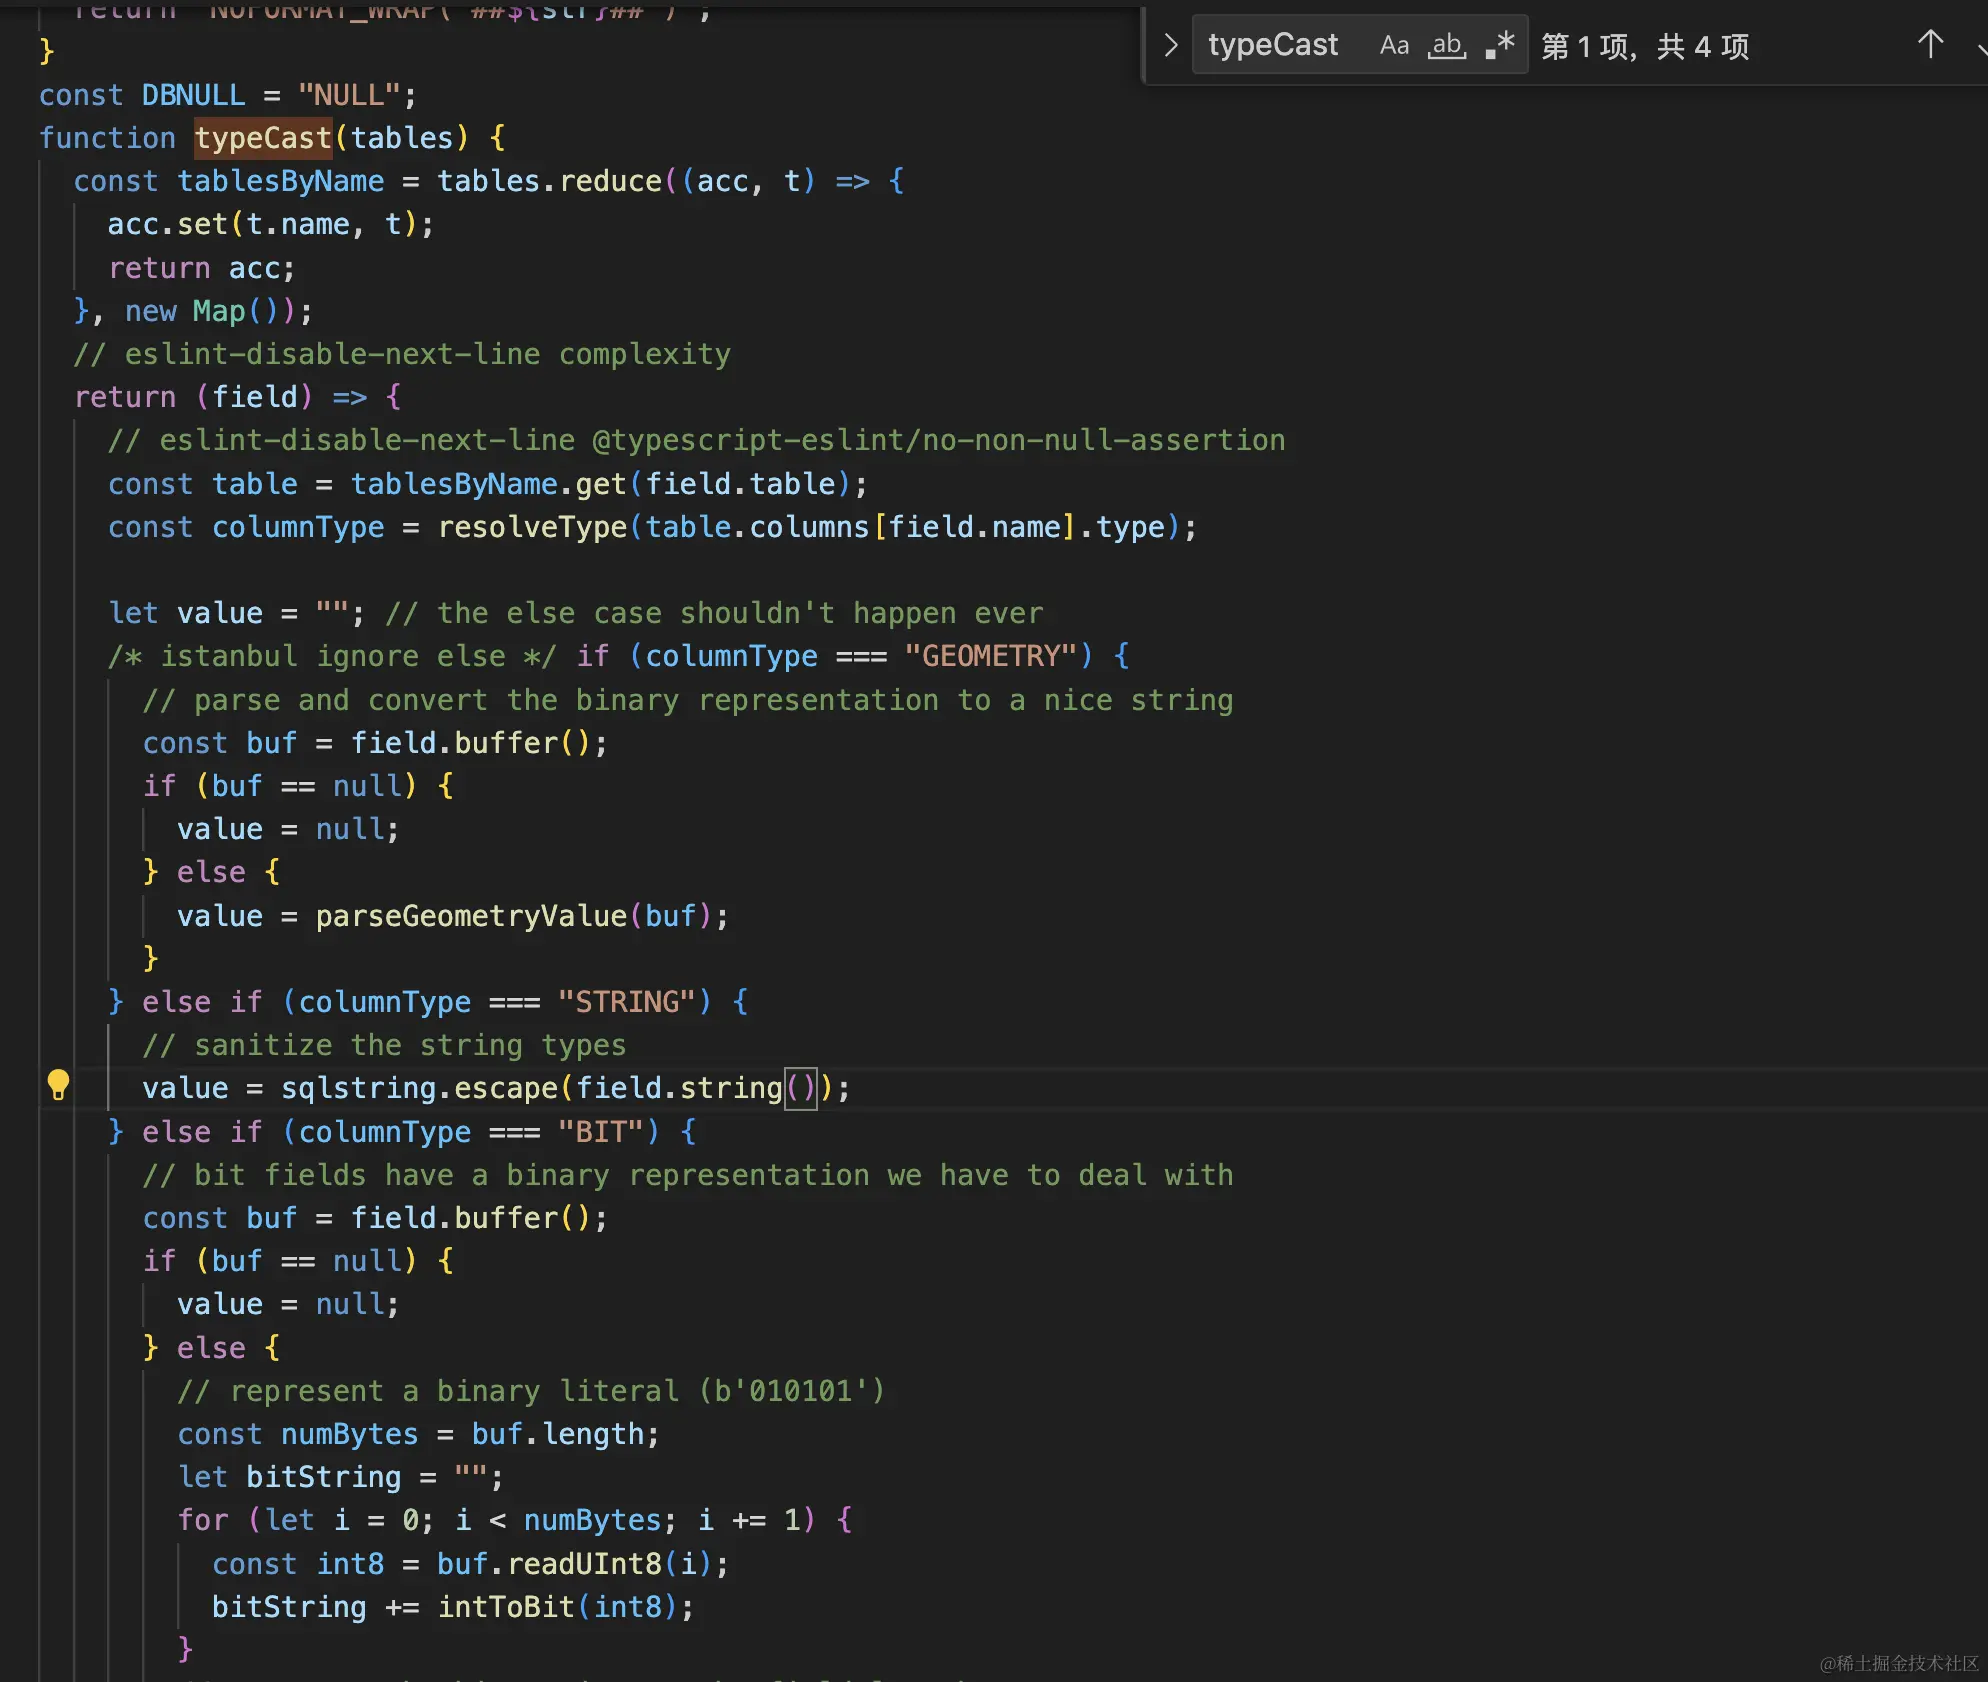Click the match count text in find widget
The image size is (1988, 1682).
[1645, 47]
